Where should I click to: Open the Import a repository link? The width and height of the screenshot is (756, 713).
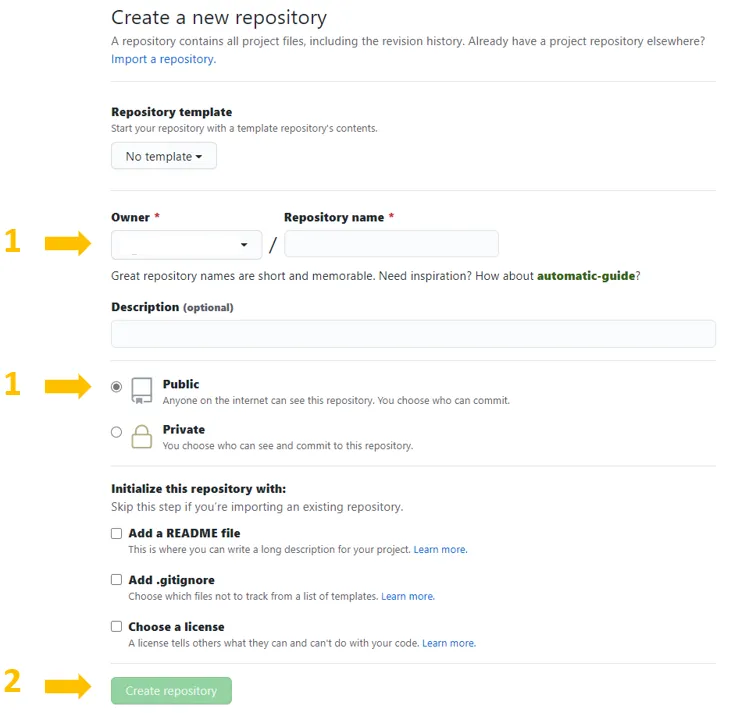tap(163, 59)
